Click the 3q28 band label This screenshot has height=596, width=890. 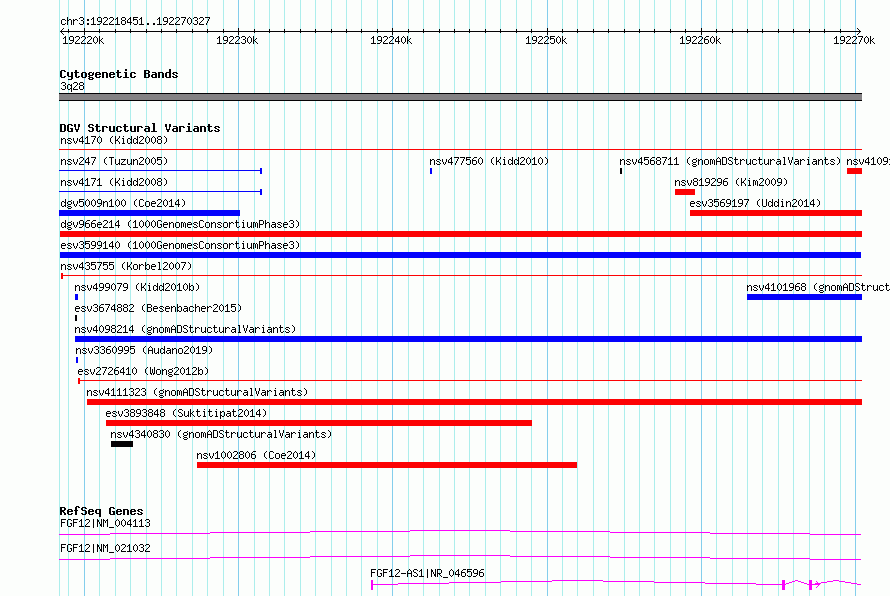click(72, 86)
